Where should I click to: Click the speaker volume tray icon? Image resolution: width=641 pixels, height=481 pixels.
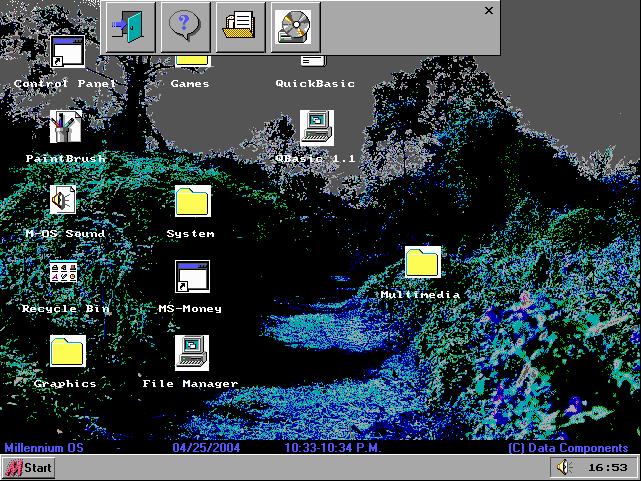tap(565, 467)
